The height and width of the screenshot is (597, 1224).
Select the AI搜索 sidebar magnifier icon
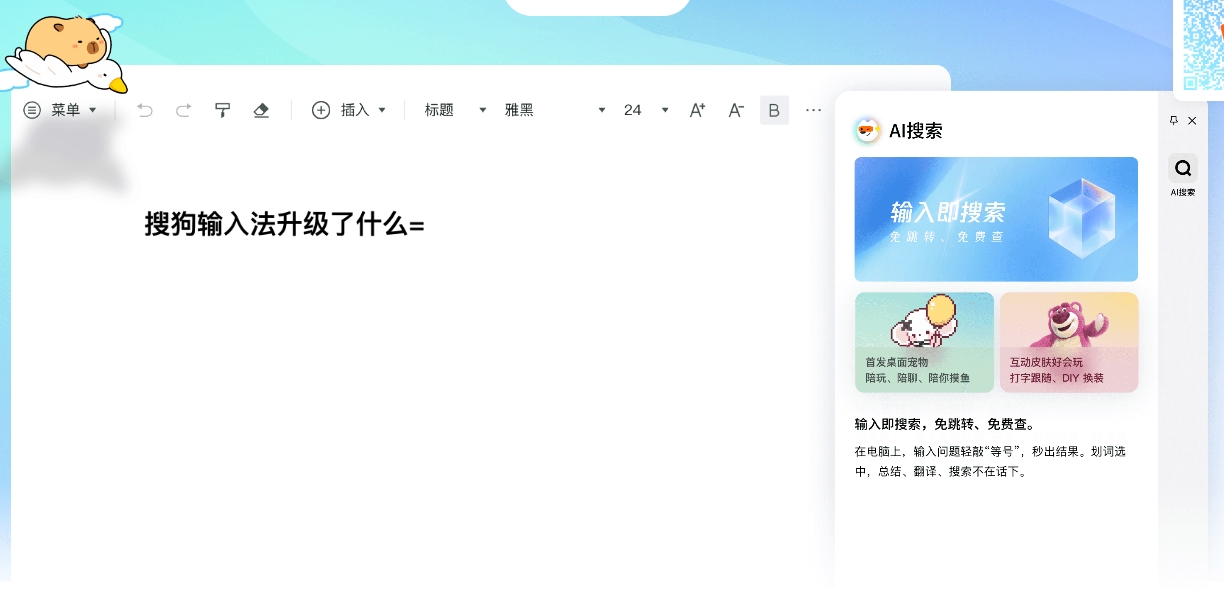1183,168
